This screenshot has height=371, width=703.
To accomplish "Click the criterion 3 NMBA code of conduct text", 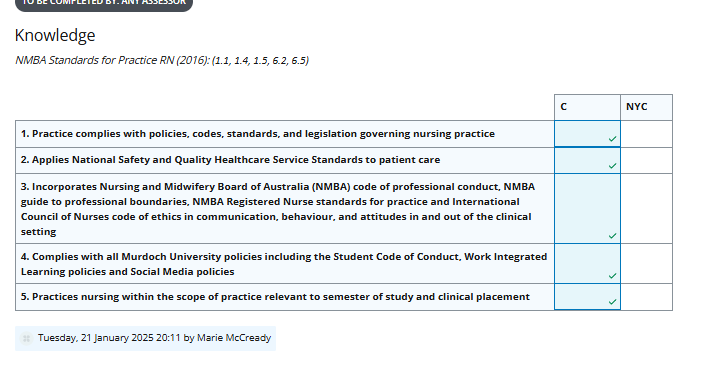I will tap(278, 209).
